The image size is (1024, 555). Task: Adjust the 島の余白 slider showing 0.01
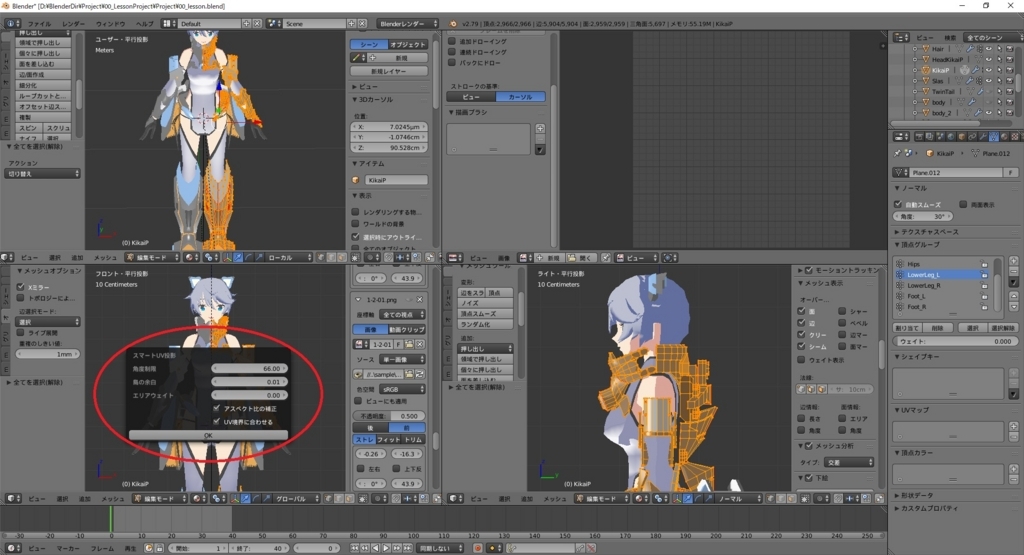(x=249, y=382)
